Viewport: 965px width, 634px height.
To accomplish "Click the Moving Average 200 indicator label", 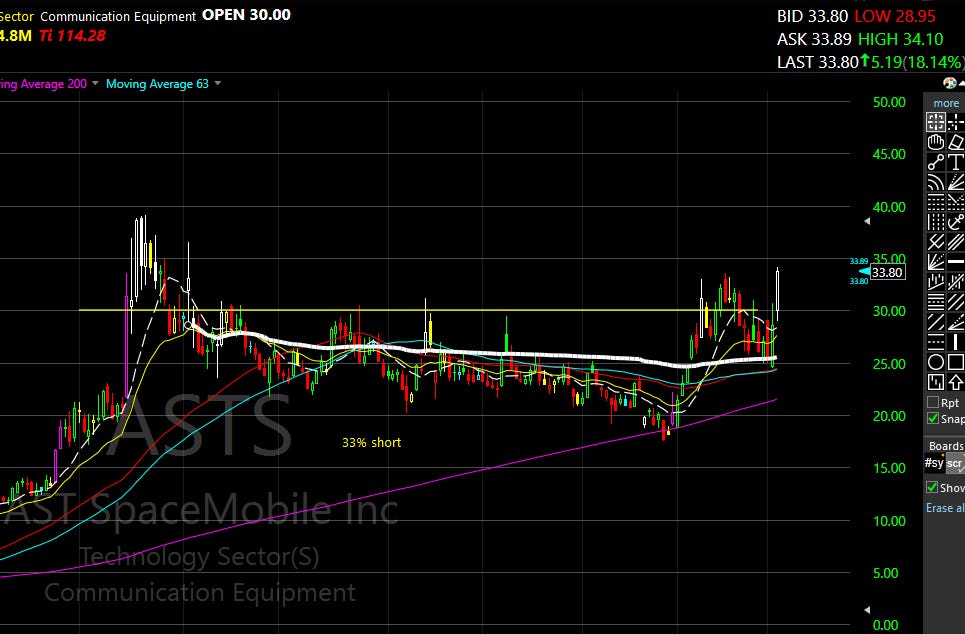I will tap(43, 84).
